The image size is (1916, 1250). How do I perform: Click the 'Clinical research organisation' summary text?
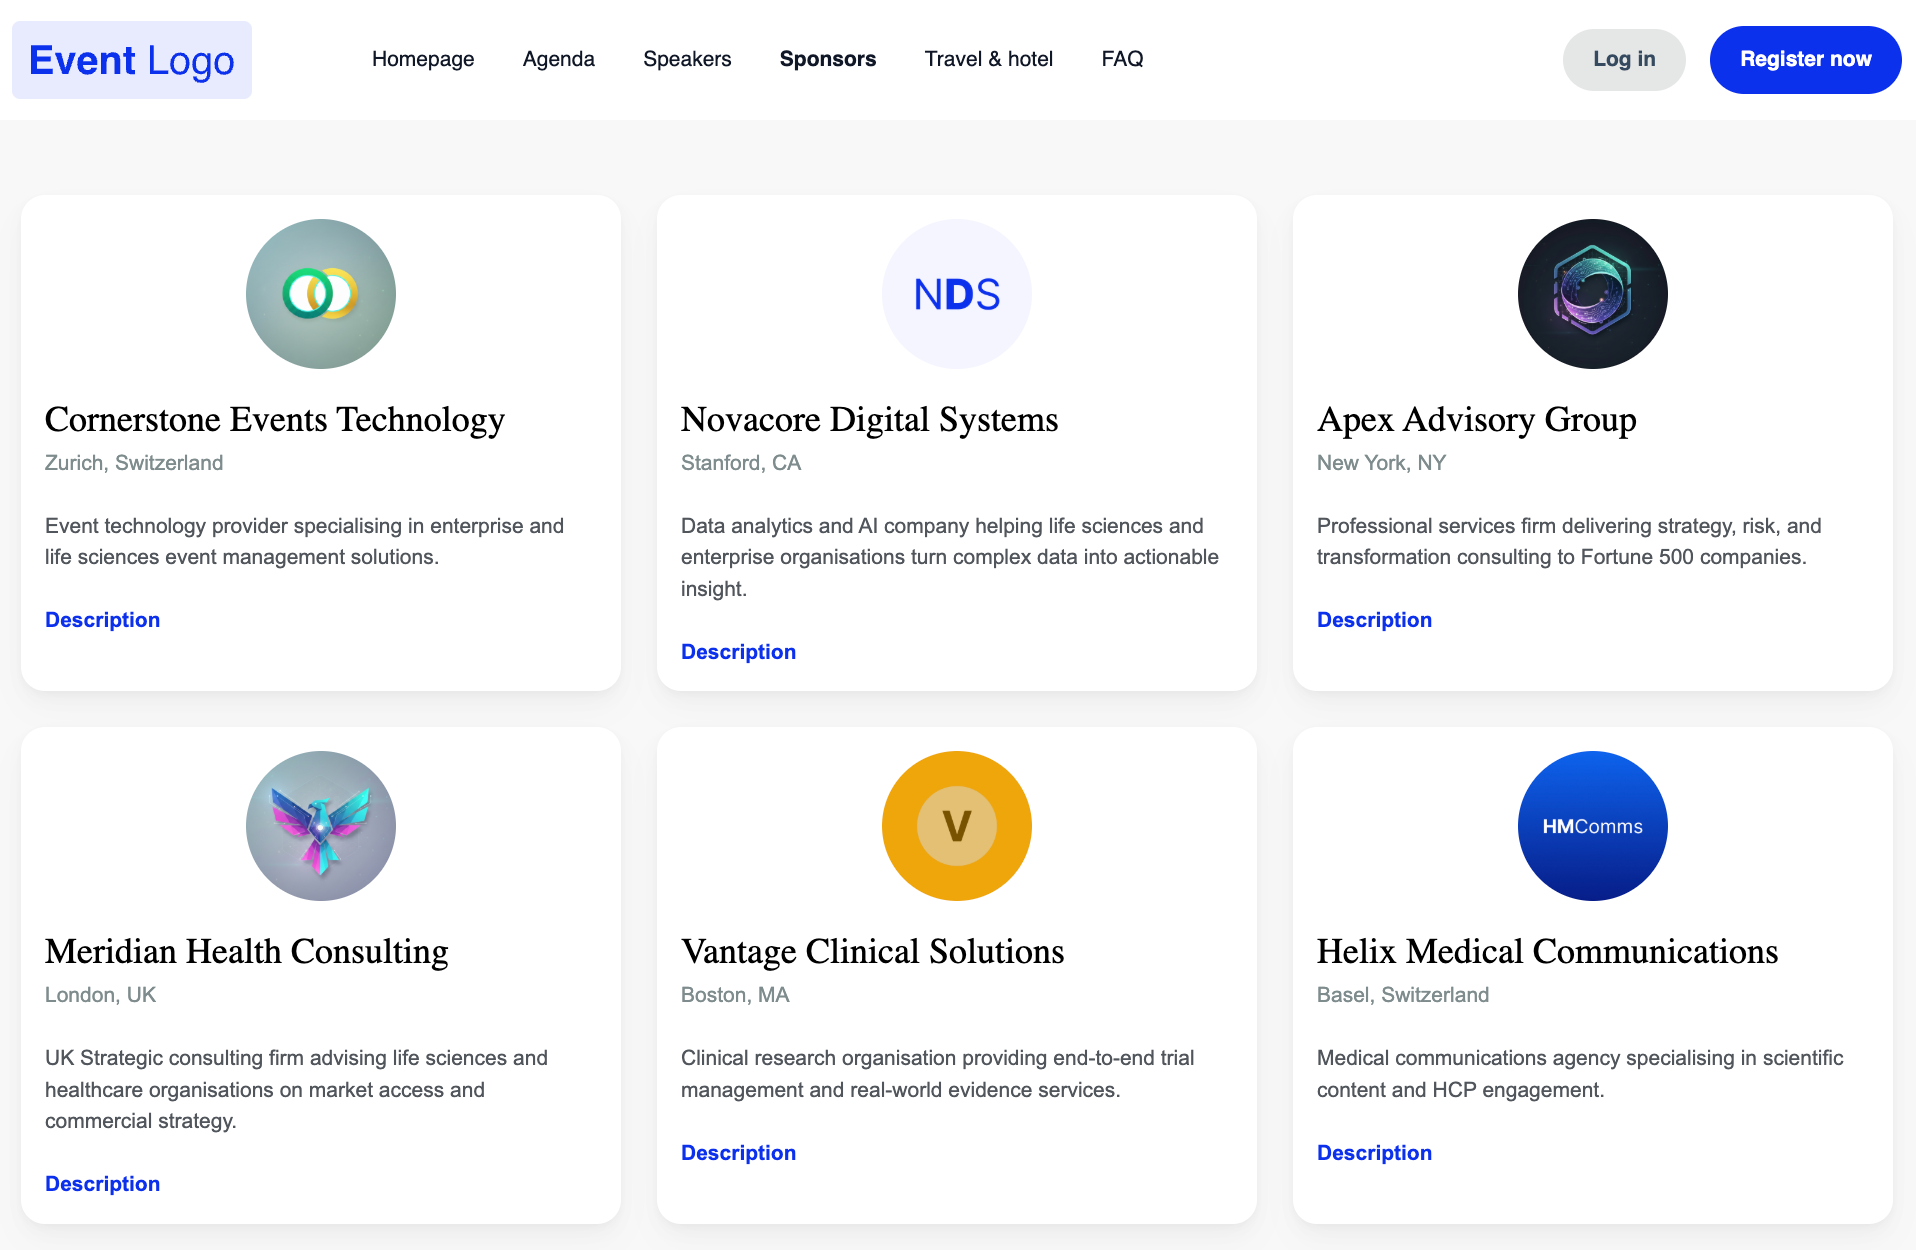coord(938,1073)
